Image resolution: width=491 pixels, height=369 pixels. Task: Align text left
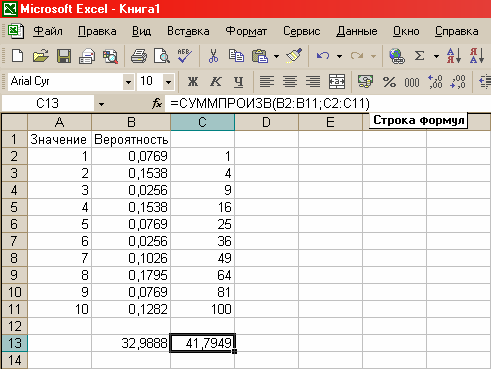(x=267, y=81)
